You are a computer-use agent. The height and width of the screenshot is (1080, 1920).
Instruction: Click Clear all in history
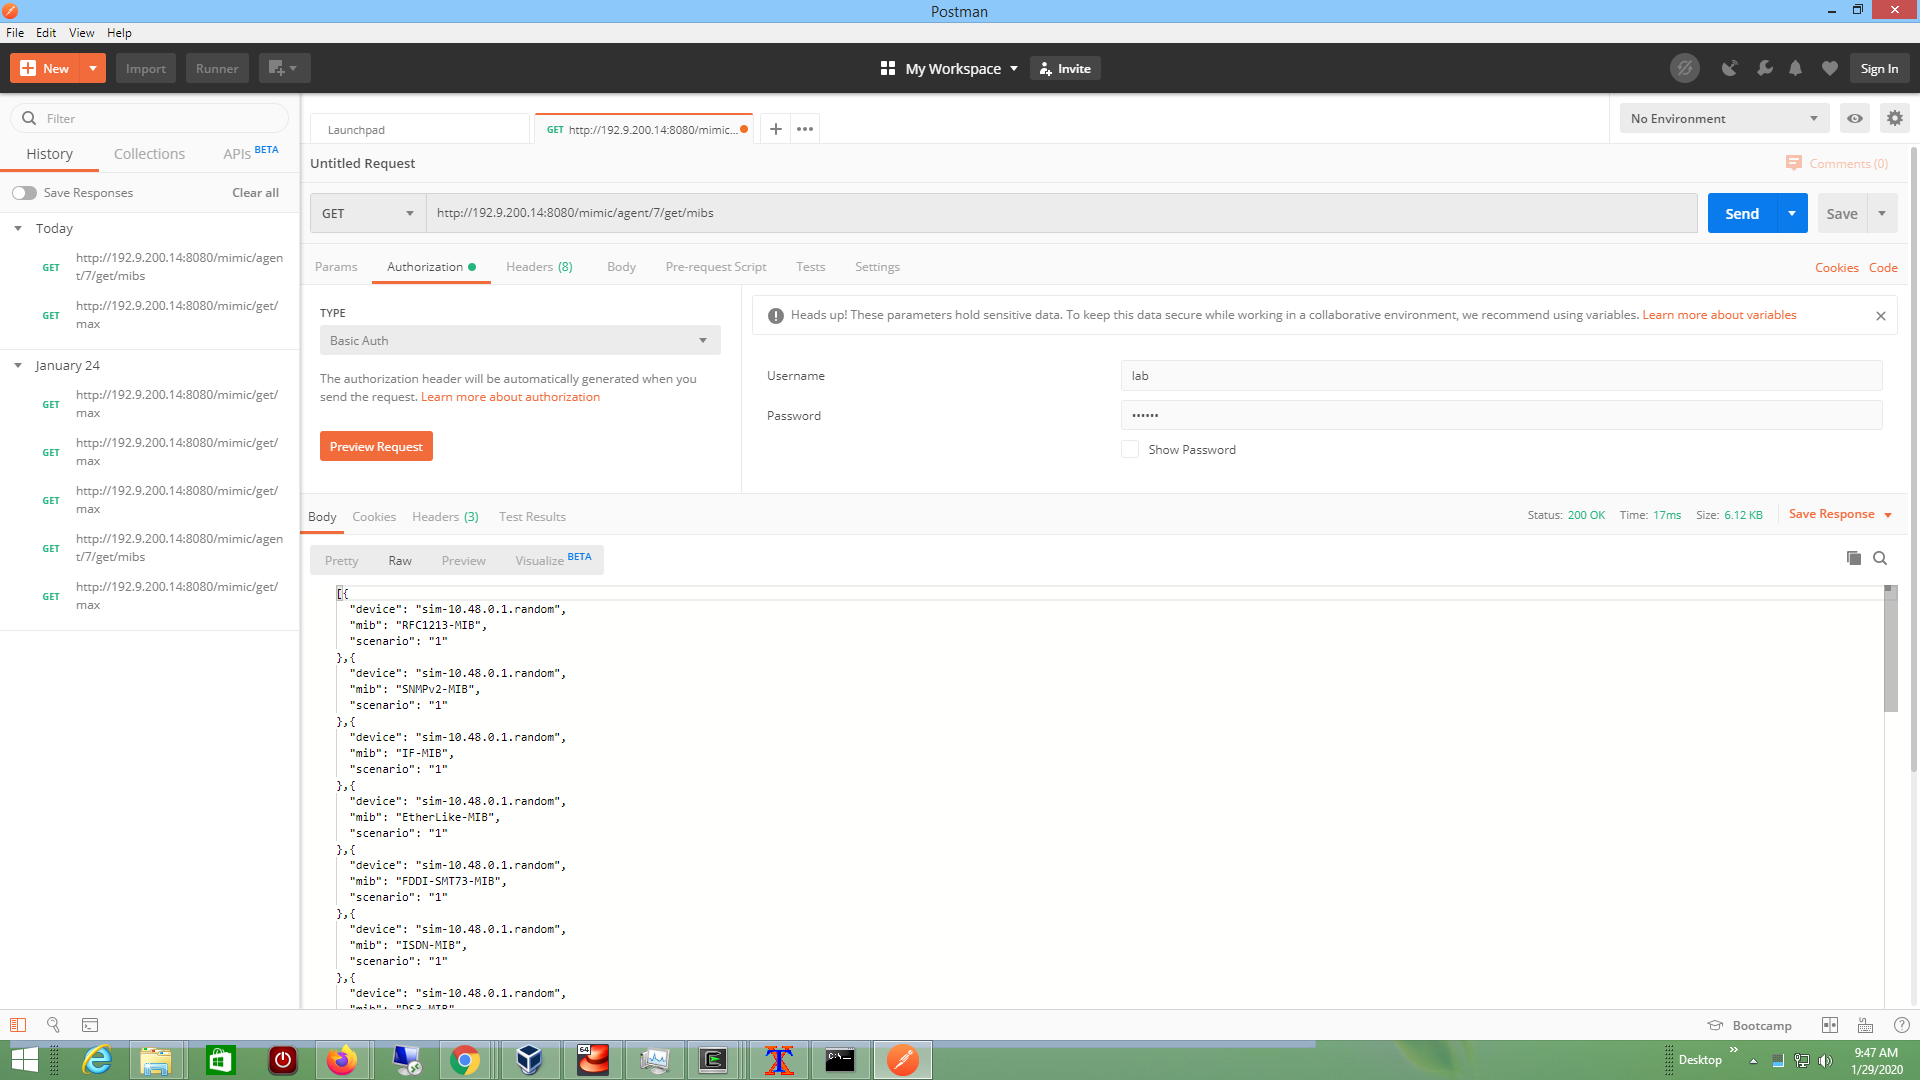[x=255, y=193]
